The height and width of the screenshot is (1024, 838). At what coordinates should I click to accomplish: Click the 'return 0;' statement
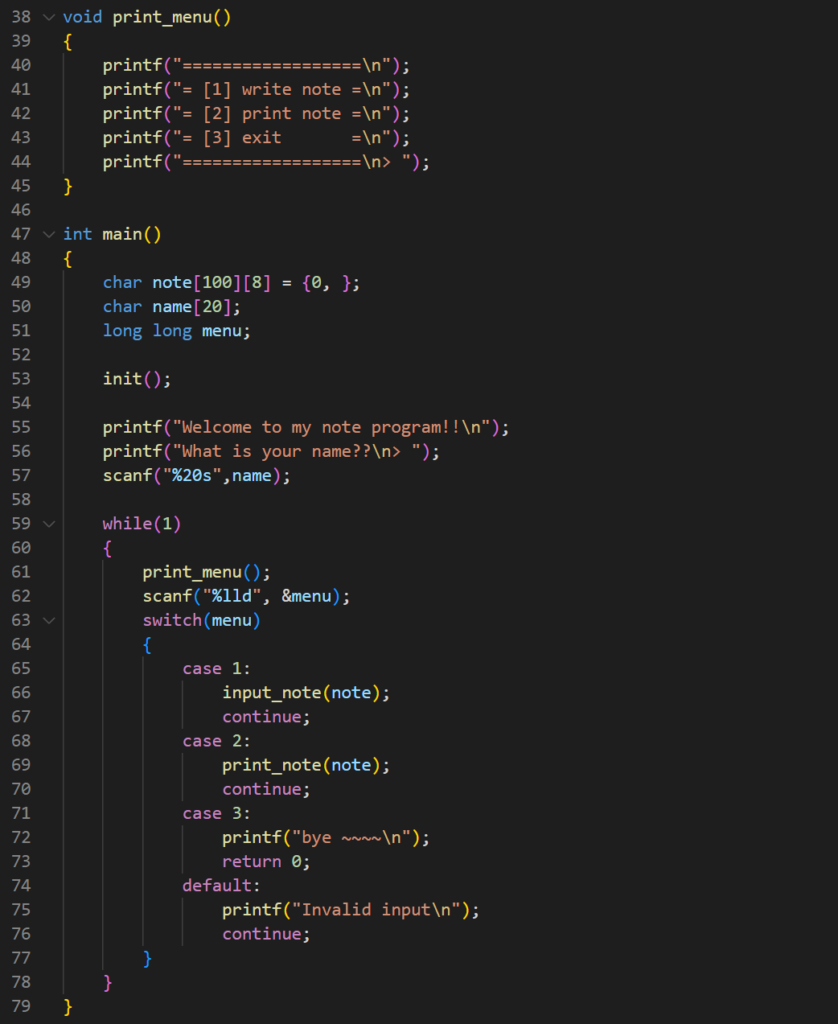pos(266,862)
